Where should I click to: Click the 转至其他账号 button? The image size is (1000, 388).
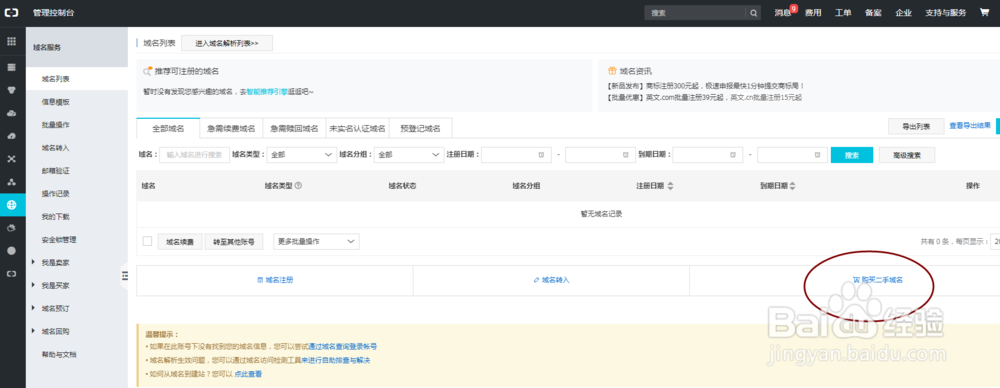(234, 242)
